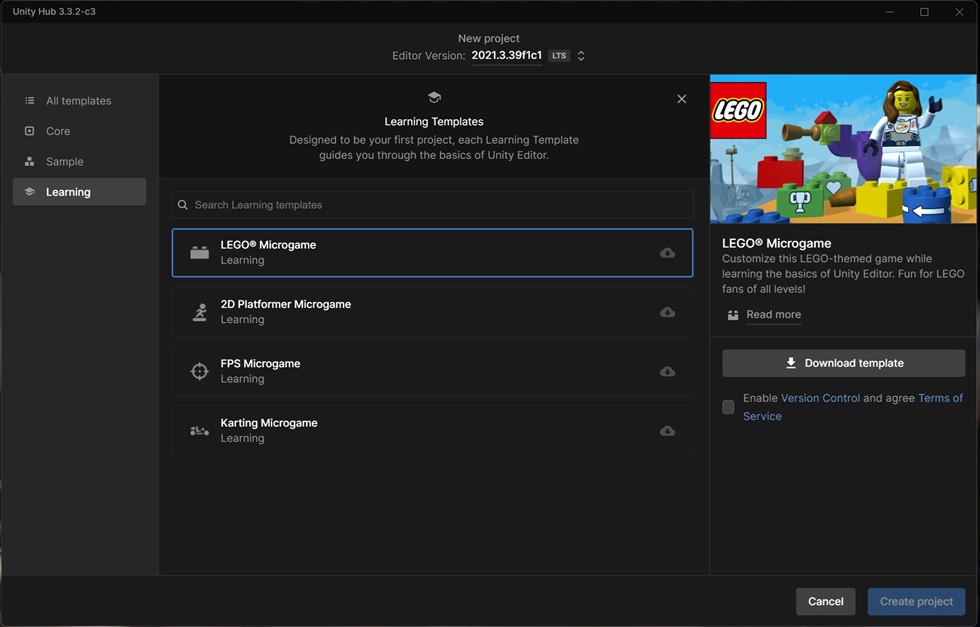Image resolution: width=980 pixels, height=627 pixels.
Task: Open the Editor Version selector arrows
Action: pyautogui.click(x=581, y=56)
